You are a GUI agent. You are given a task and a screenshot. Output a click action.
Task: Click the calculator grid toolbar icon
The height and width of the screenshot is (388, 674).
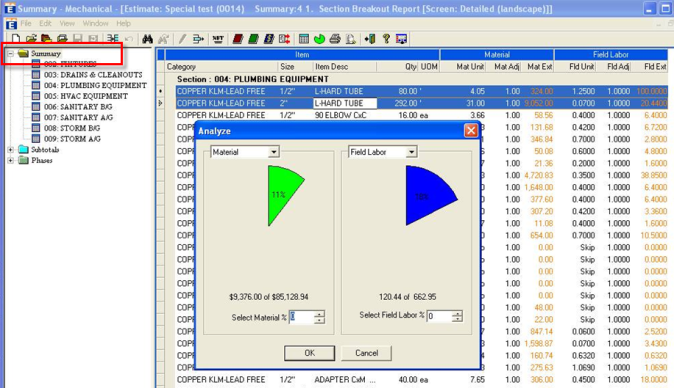coord(303,39)
